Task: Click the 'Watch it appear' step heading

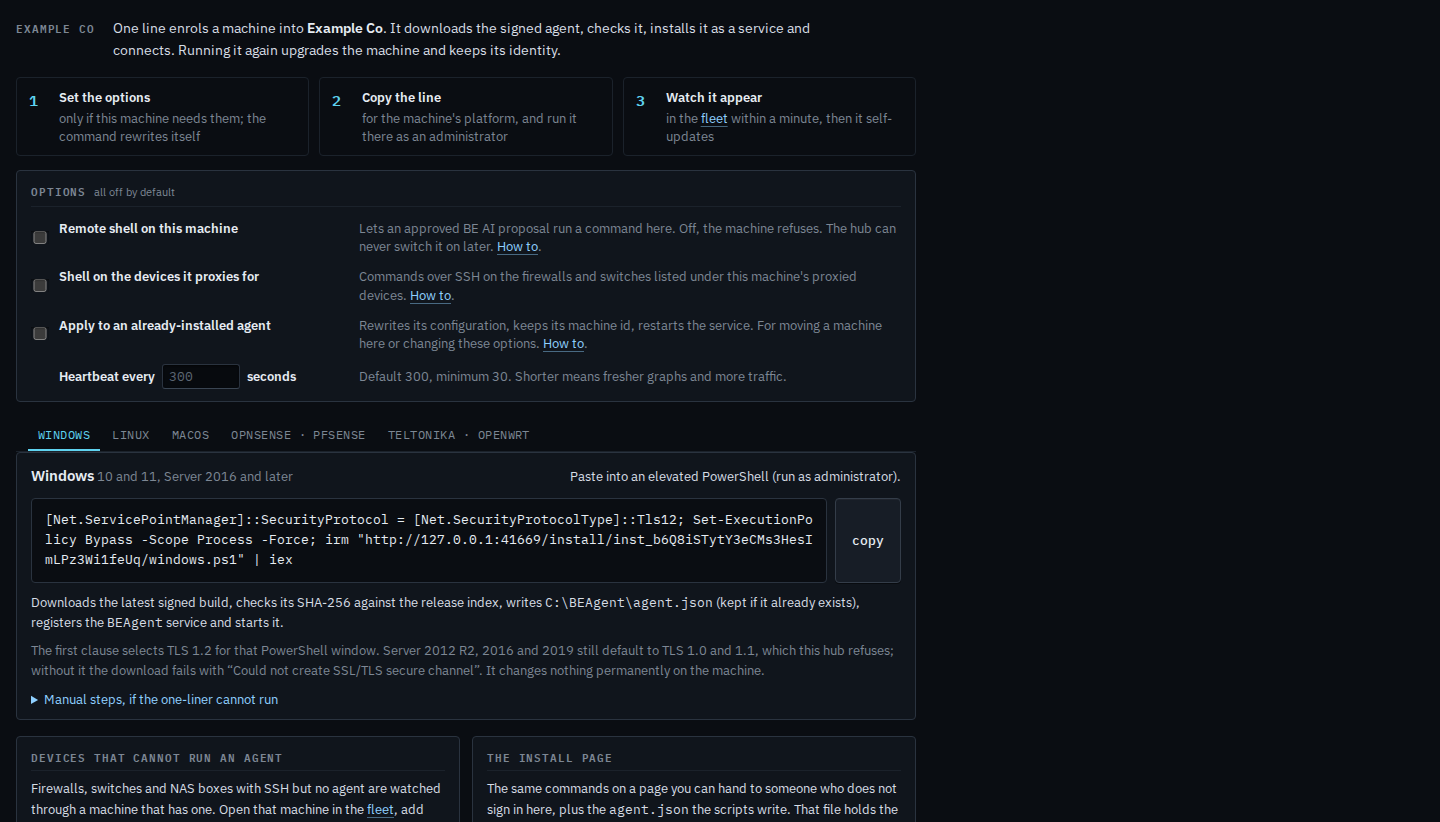Action: tap(714, 97)
